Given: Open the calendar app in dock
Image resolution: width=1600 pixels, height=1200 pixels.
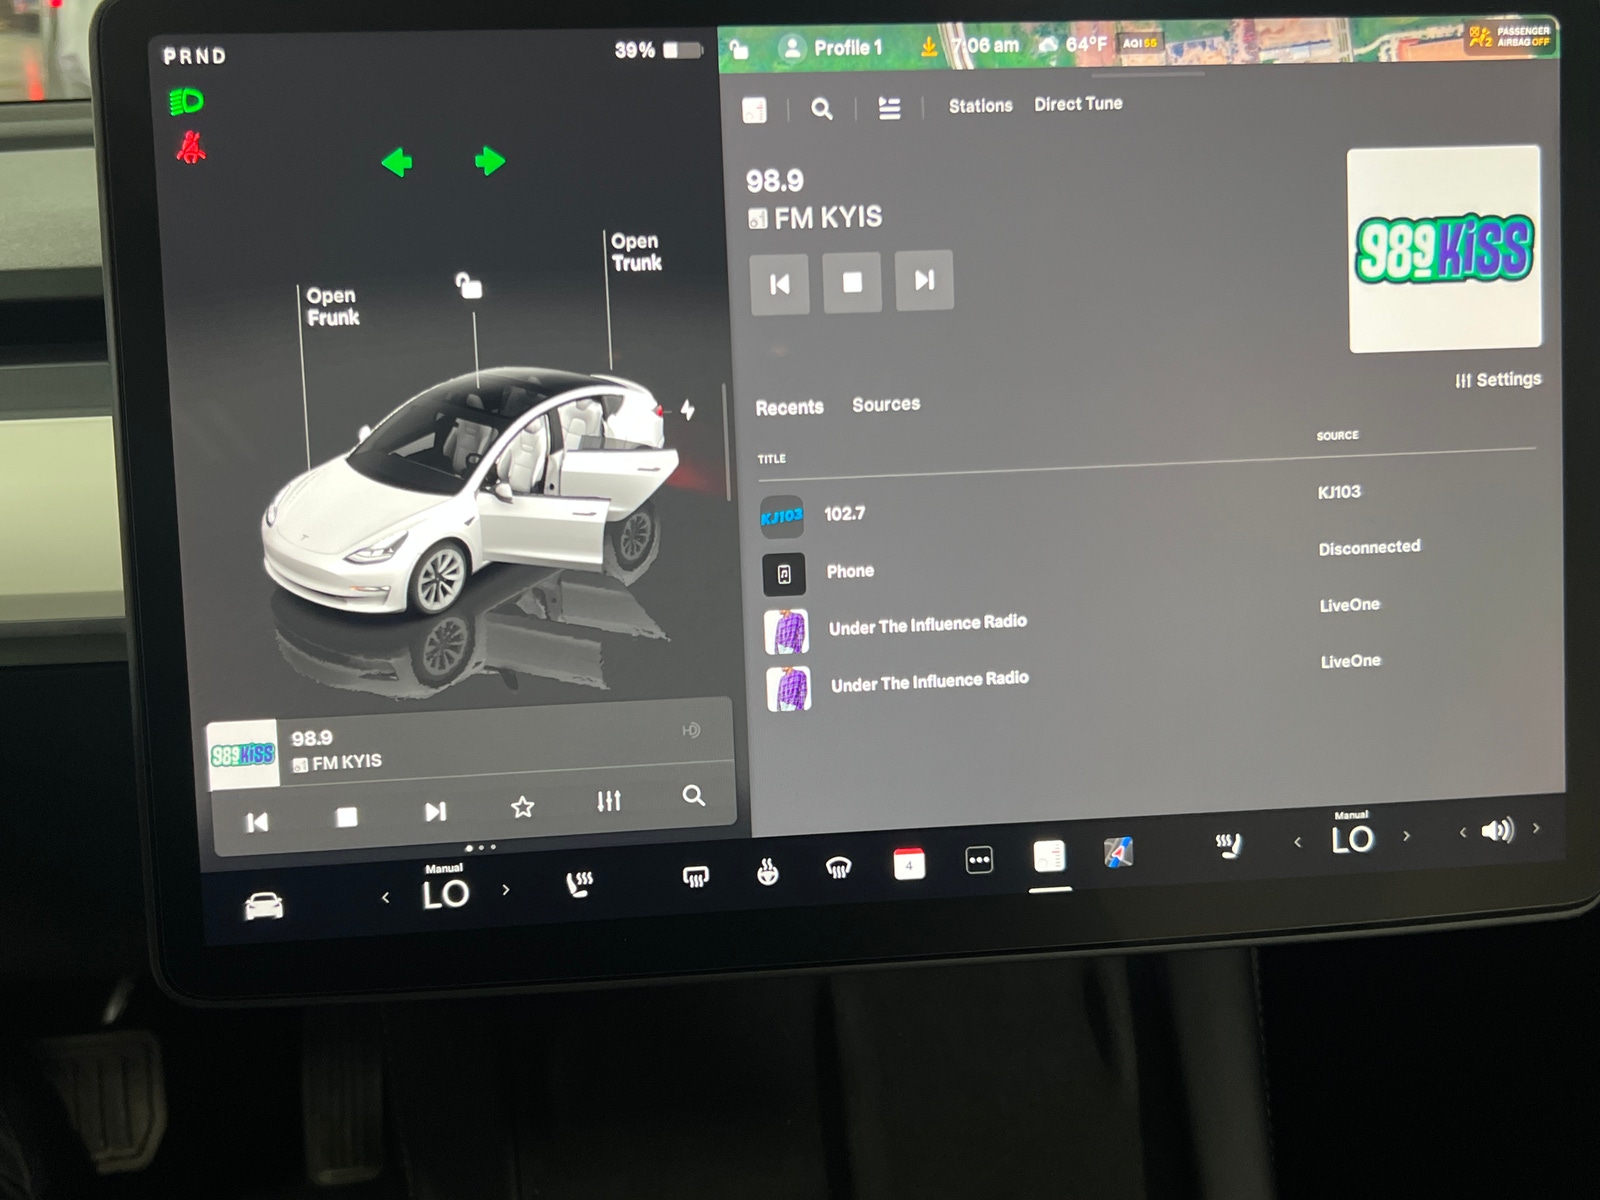Looking at the screenshot, I should (909, 863).
